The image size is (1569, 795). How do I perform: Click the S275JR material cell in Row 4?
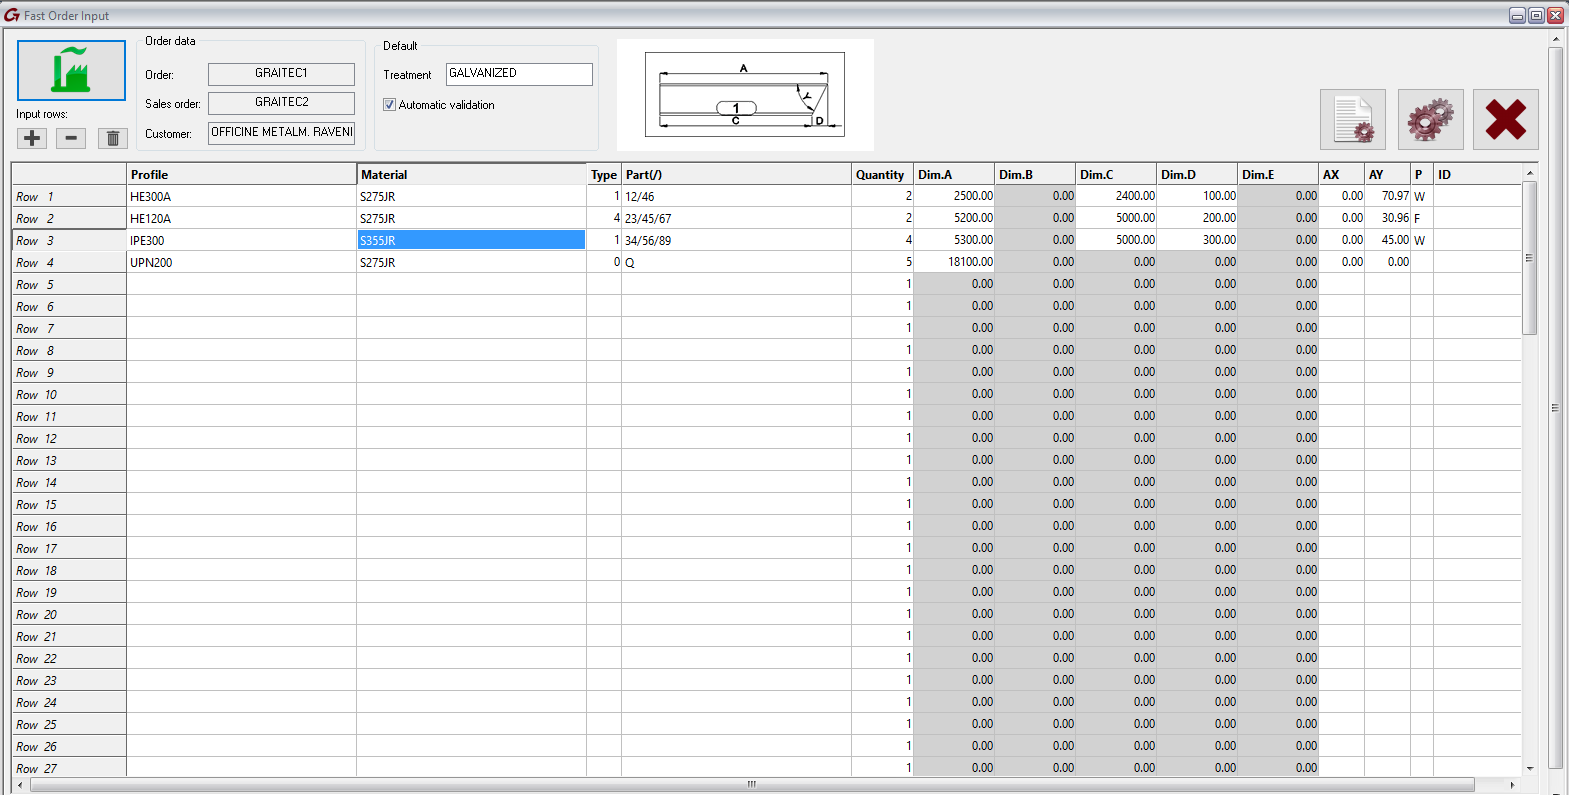pos(471,263)
